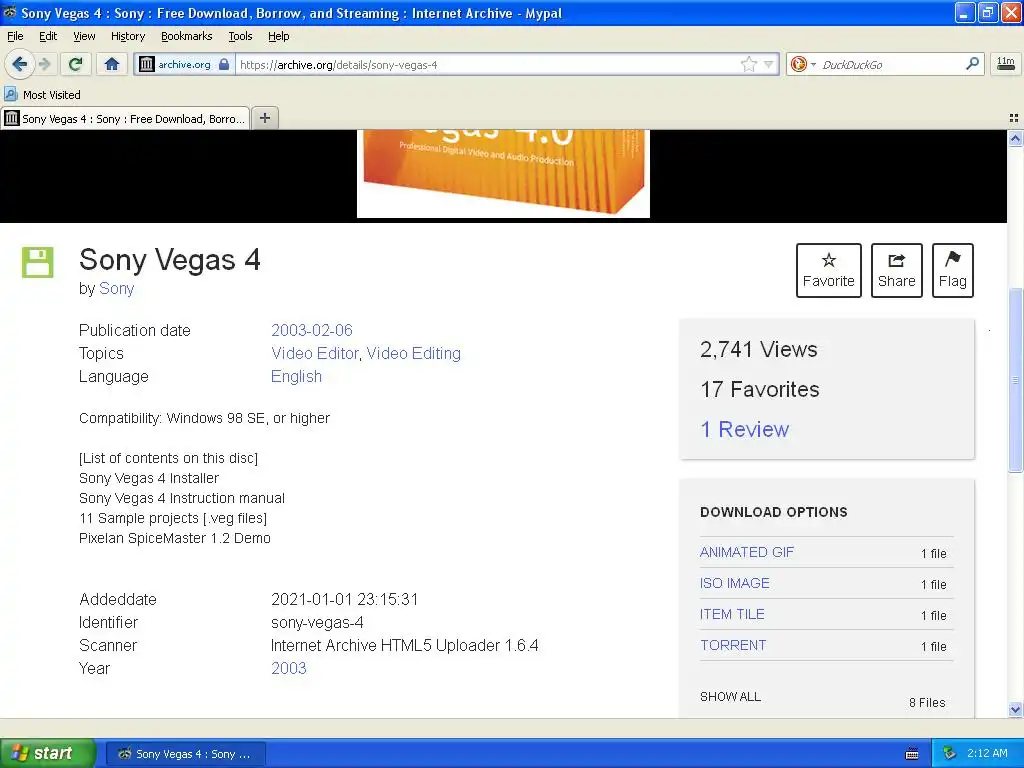Click the system tray network icon
The width and height of the screenshot is (1024, 768).
pyautogui.click(x=950, y=753)
